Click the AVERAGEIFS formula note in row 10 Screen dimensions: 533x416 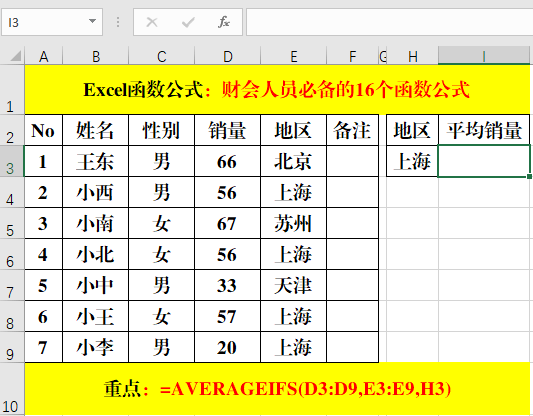coord(277,389)
